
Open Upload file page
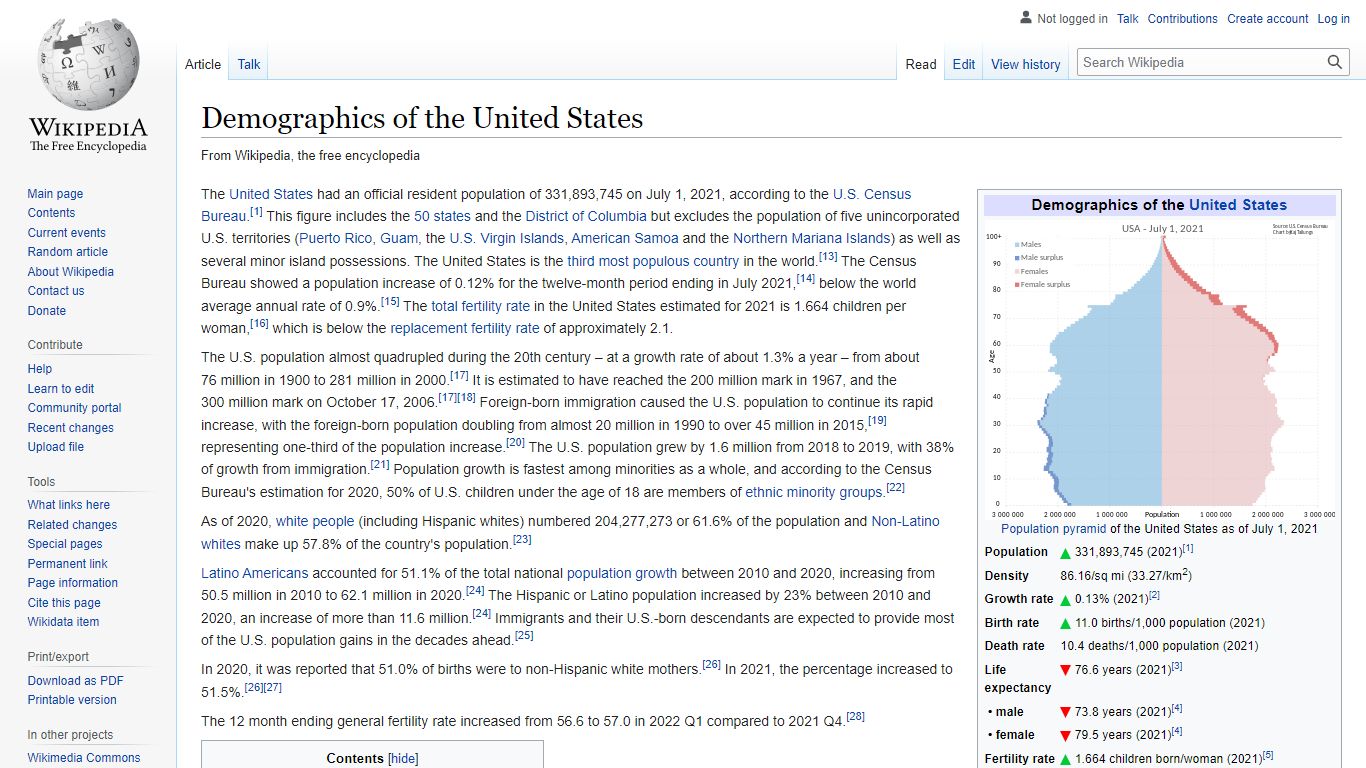click(56, 447)
